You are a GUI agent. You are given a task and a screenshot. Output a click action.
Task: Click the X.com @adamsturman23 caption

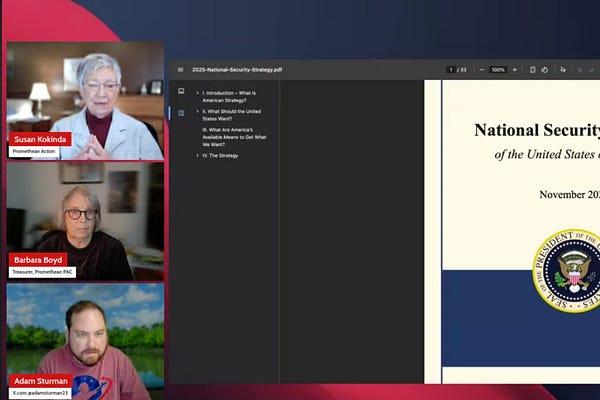pos(40,393)
